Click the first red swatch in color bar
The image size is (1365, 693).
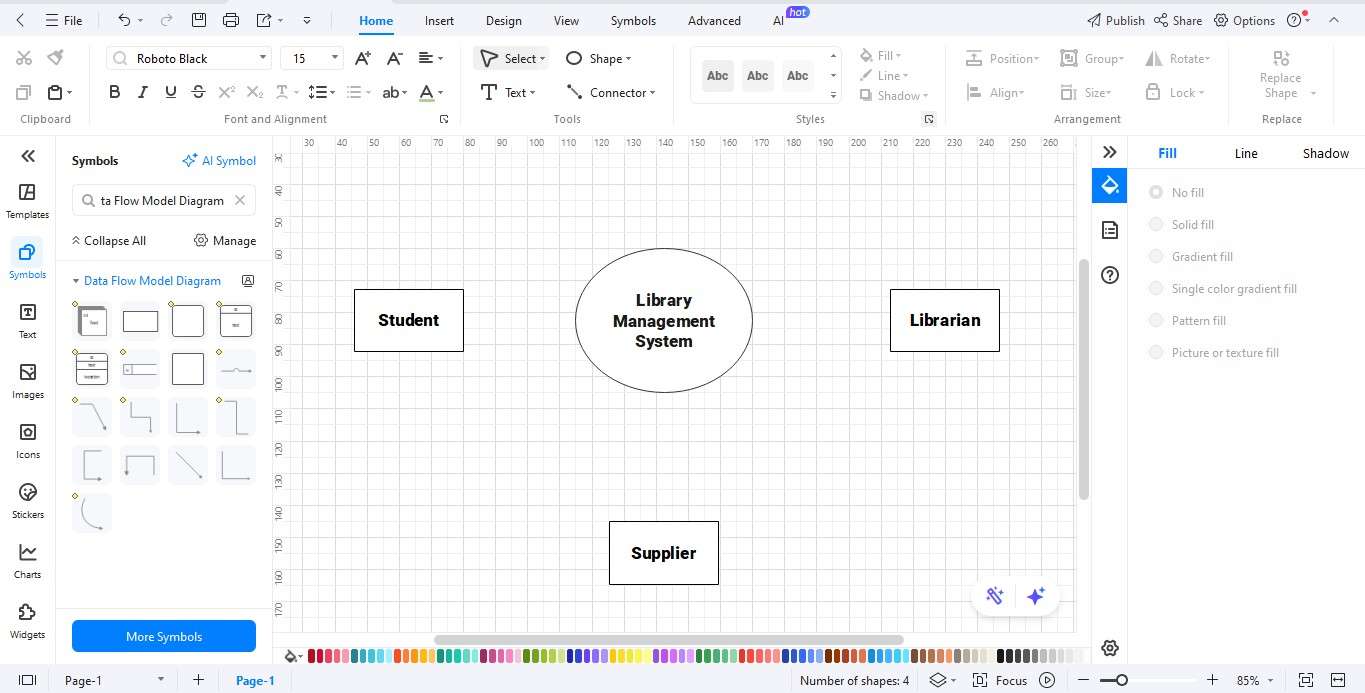(x=312, y=656)
